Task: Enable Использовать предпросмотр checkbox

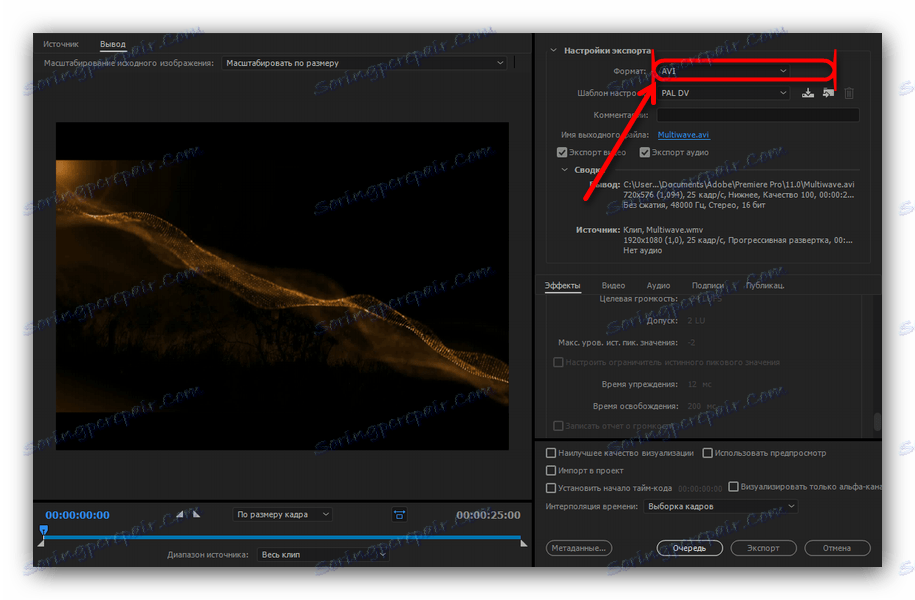Action: coord(707,453)
